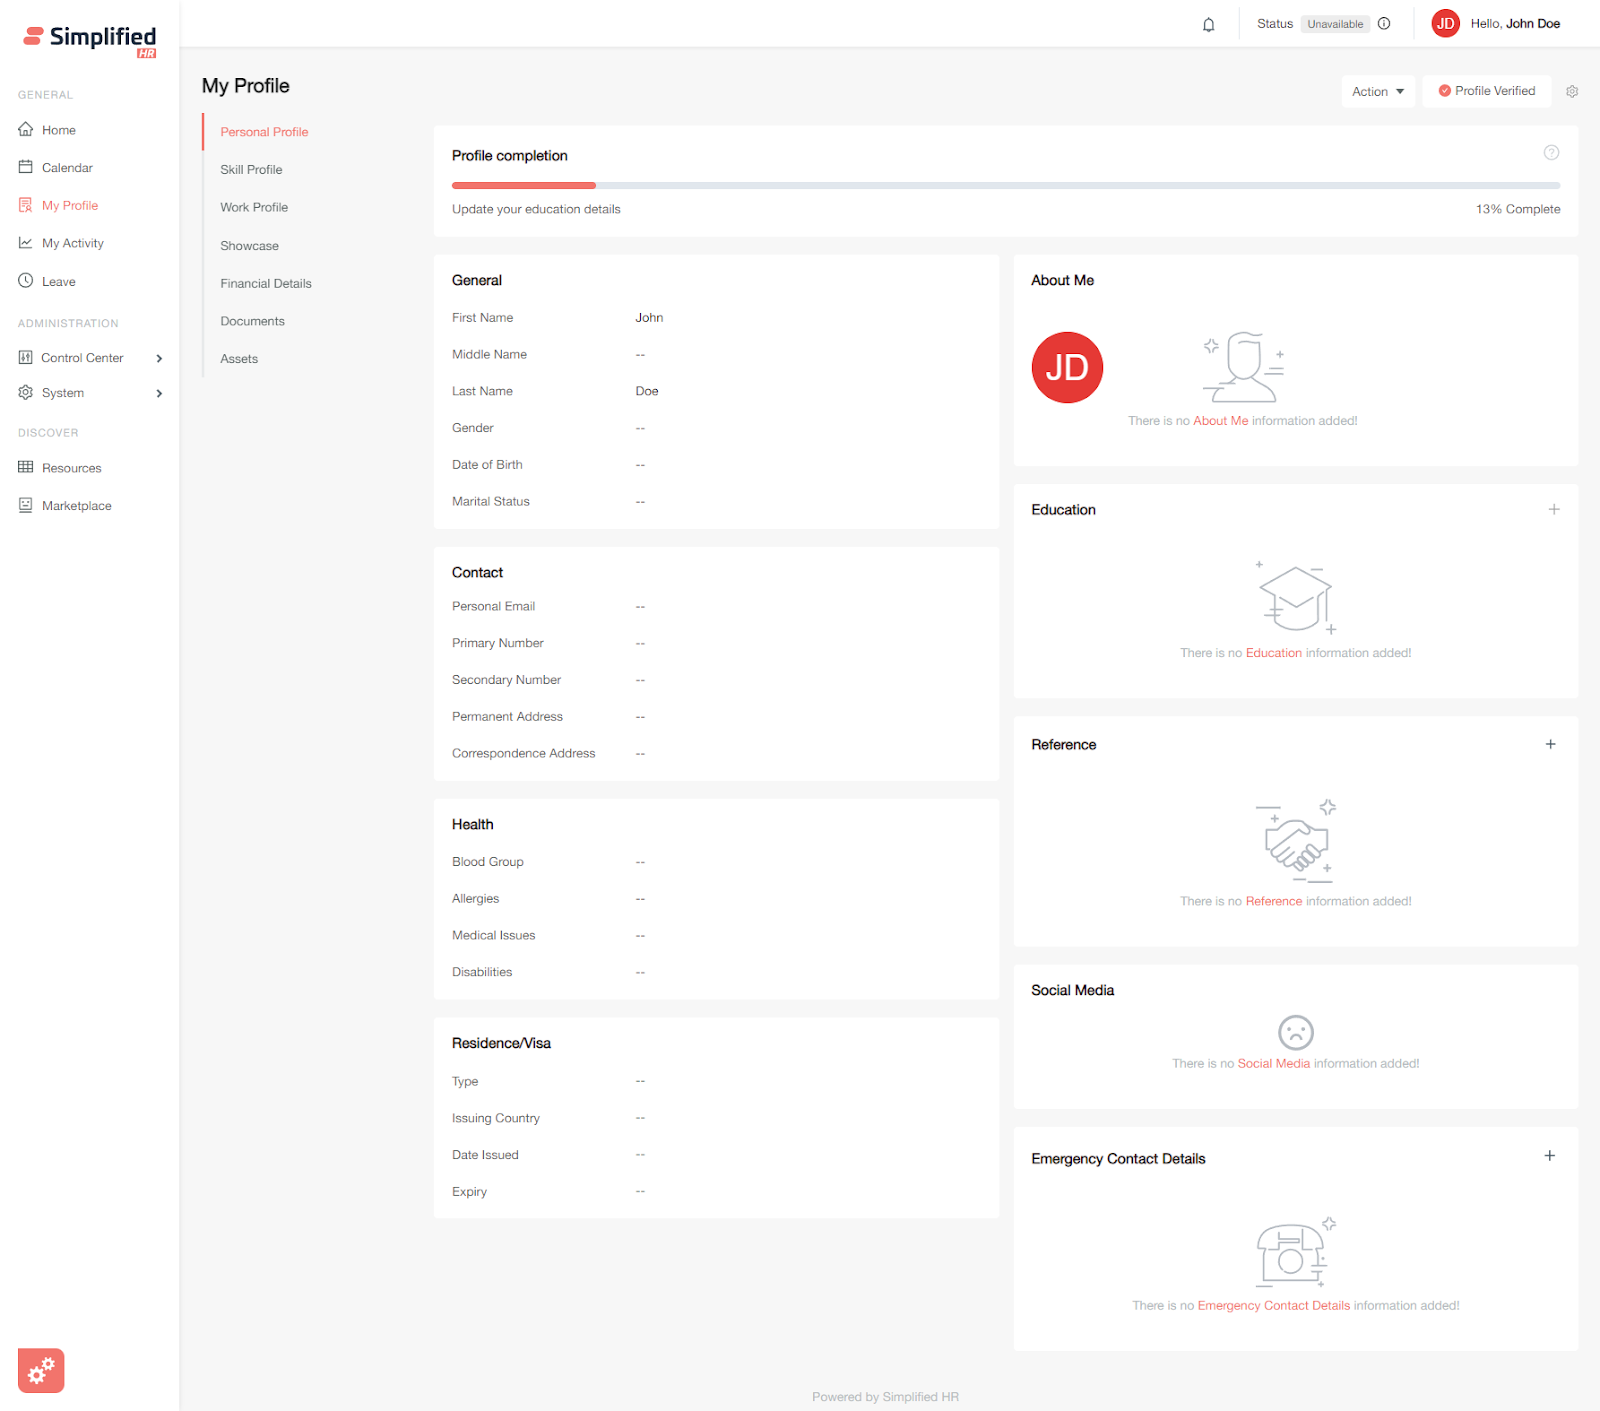Viewport: 1600px width, 1411px height.
Task: Add a Reference with plus icon
Action: coord(1550,744)
